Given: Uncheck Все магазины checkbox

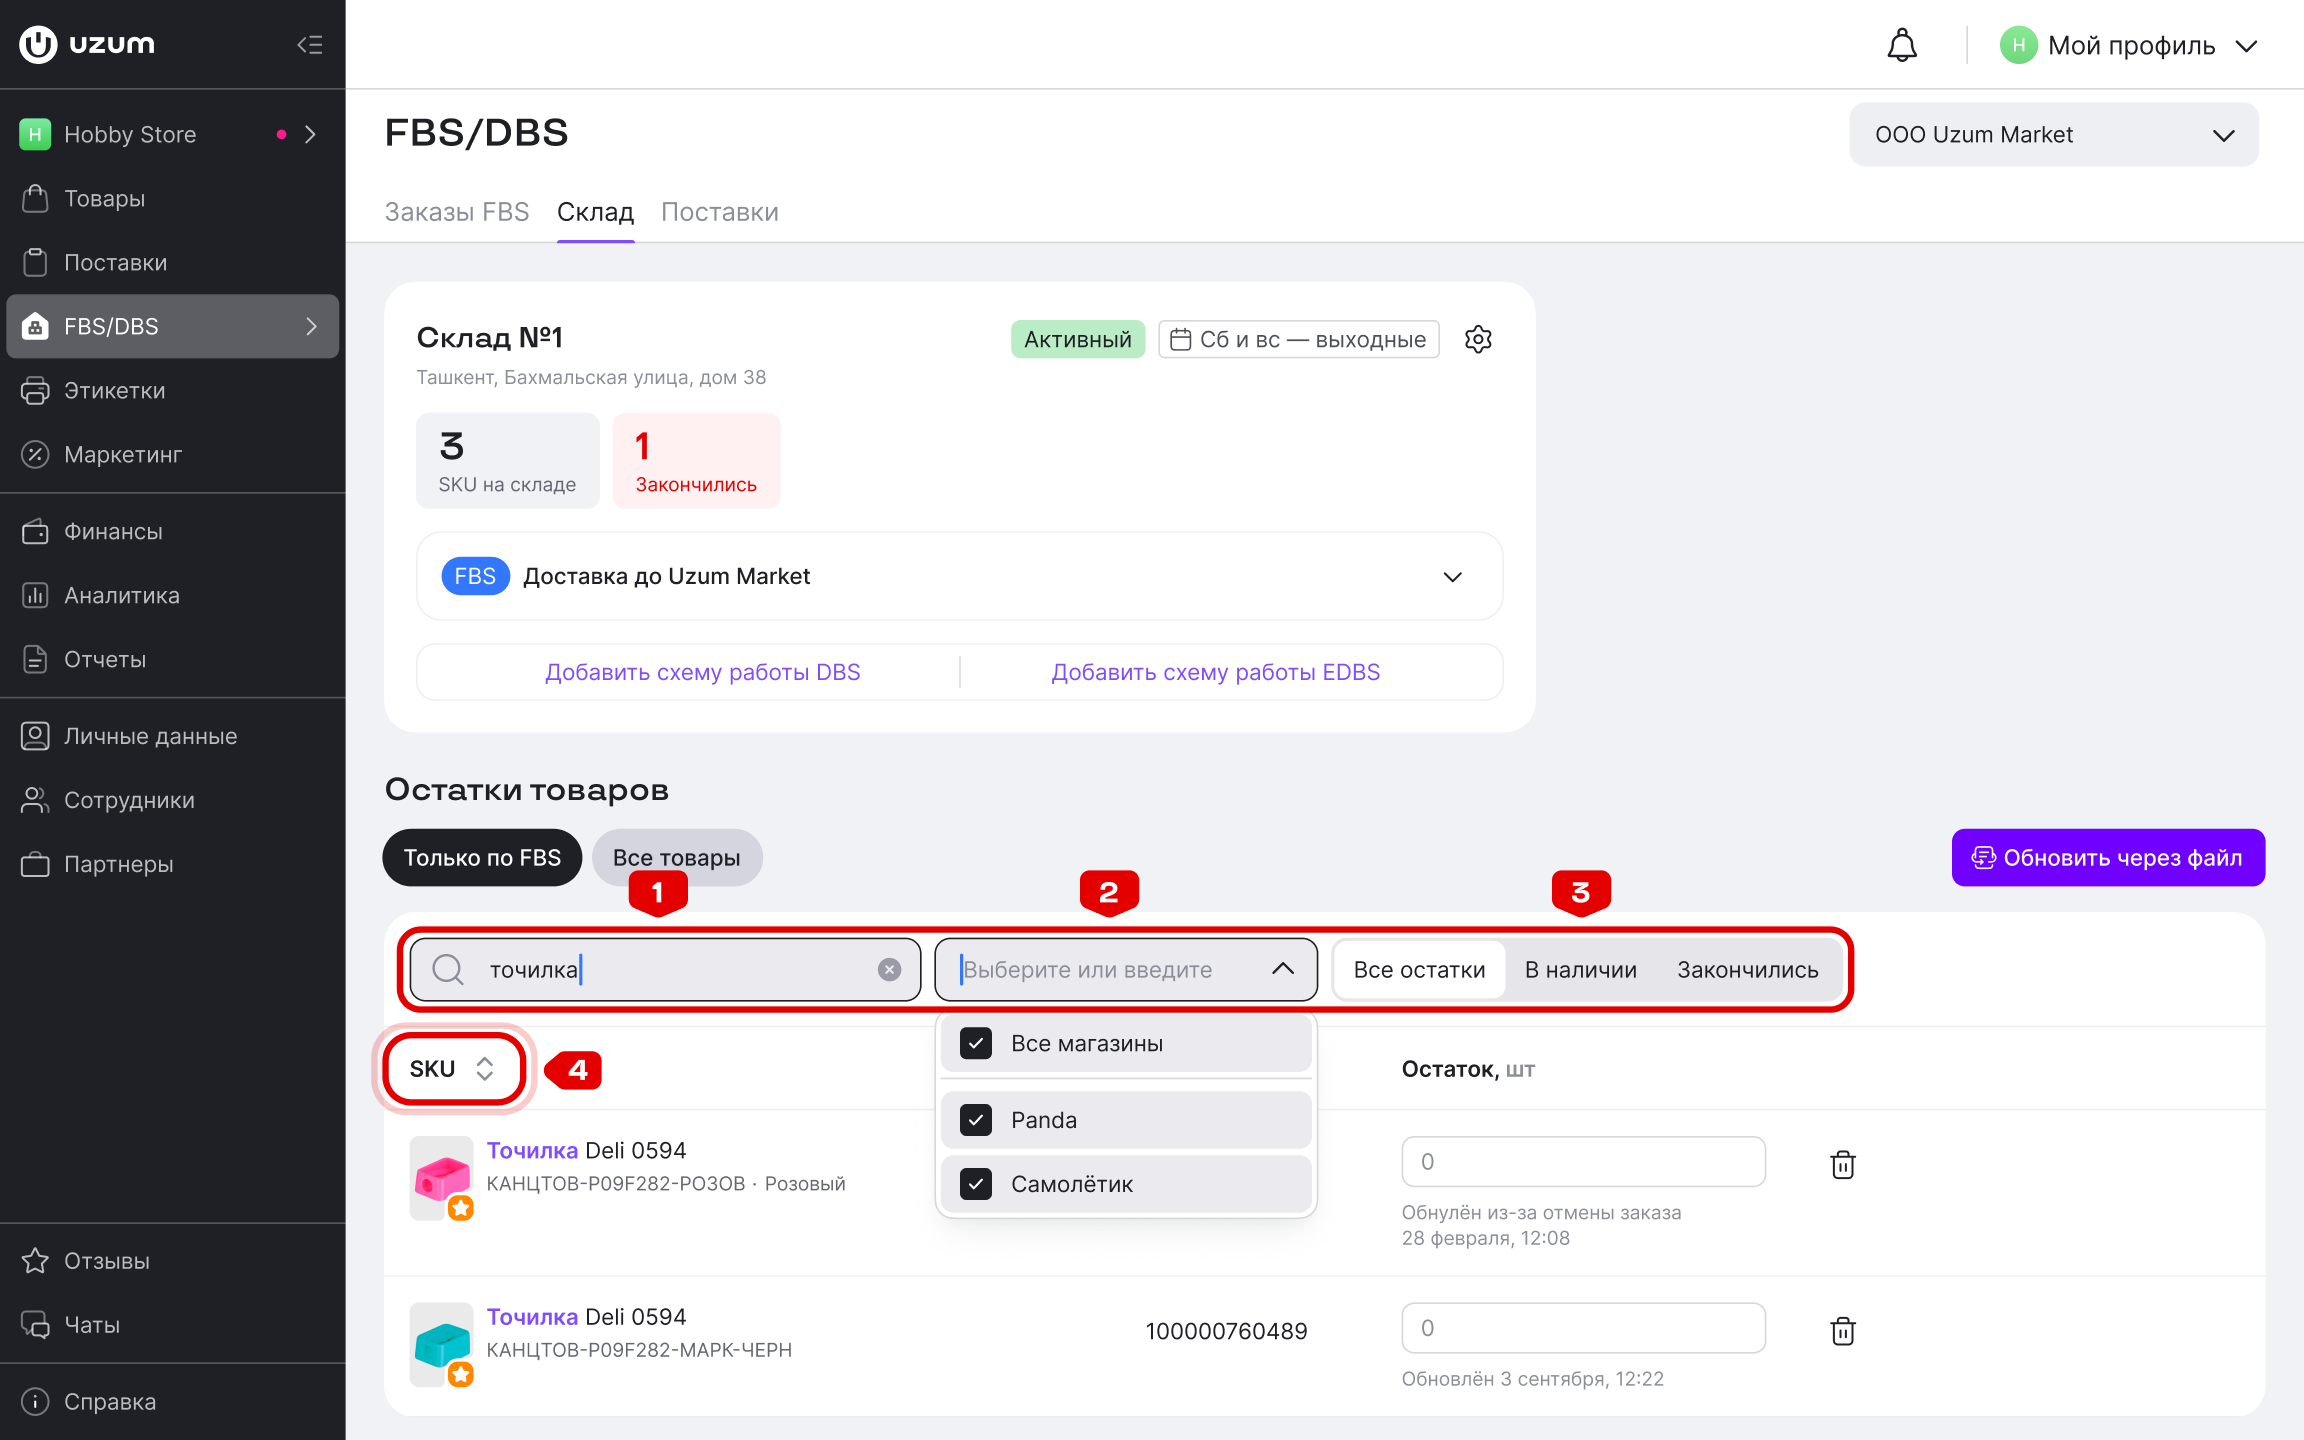Looking at the screenshot, I should [x=976, y=1043].
